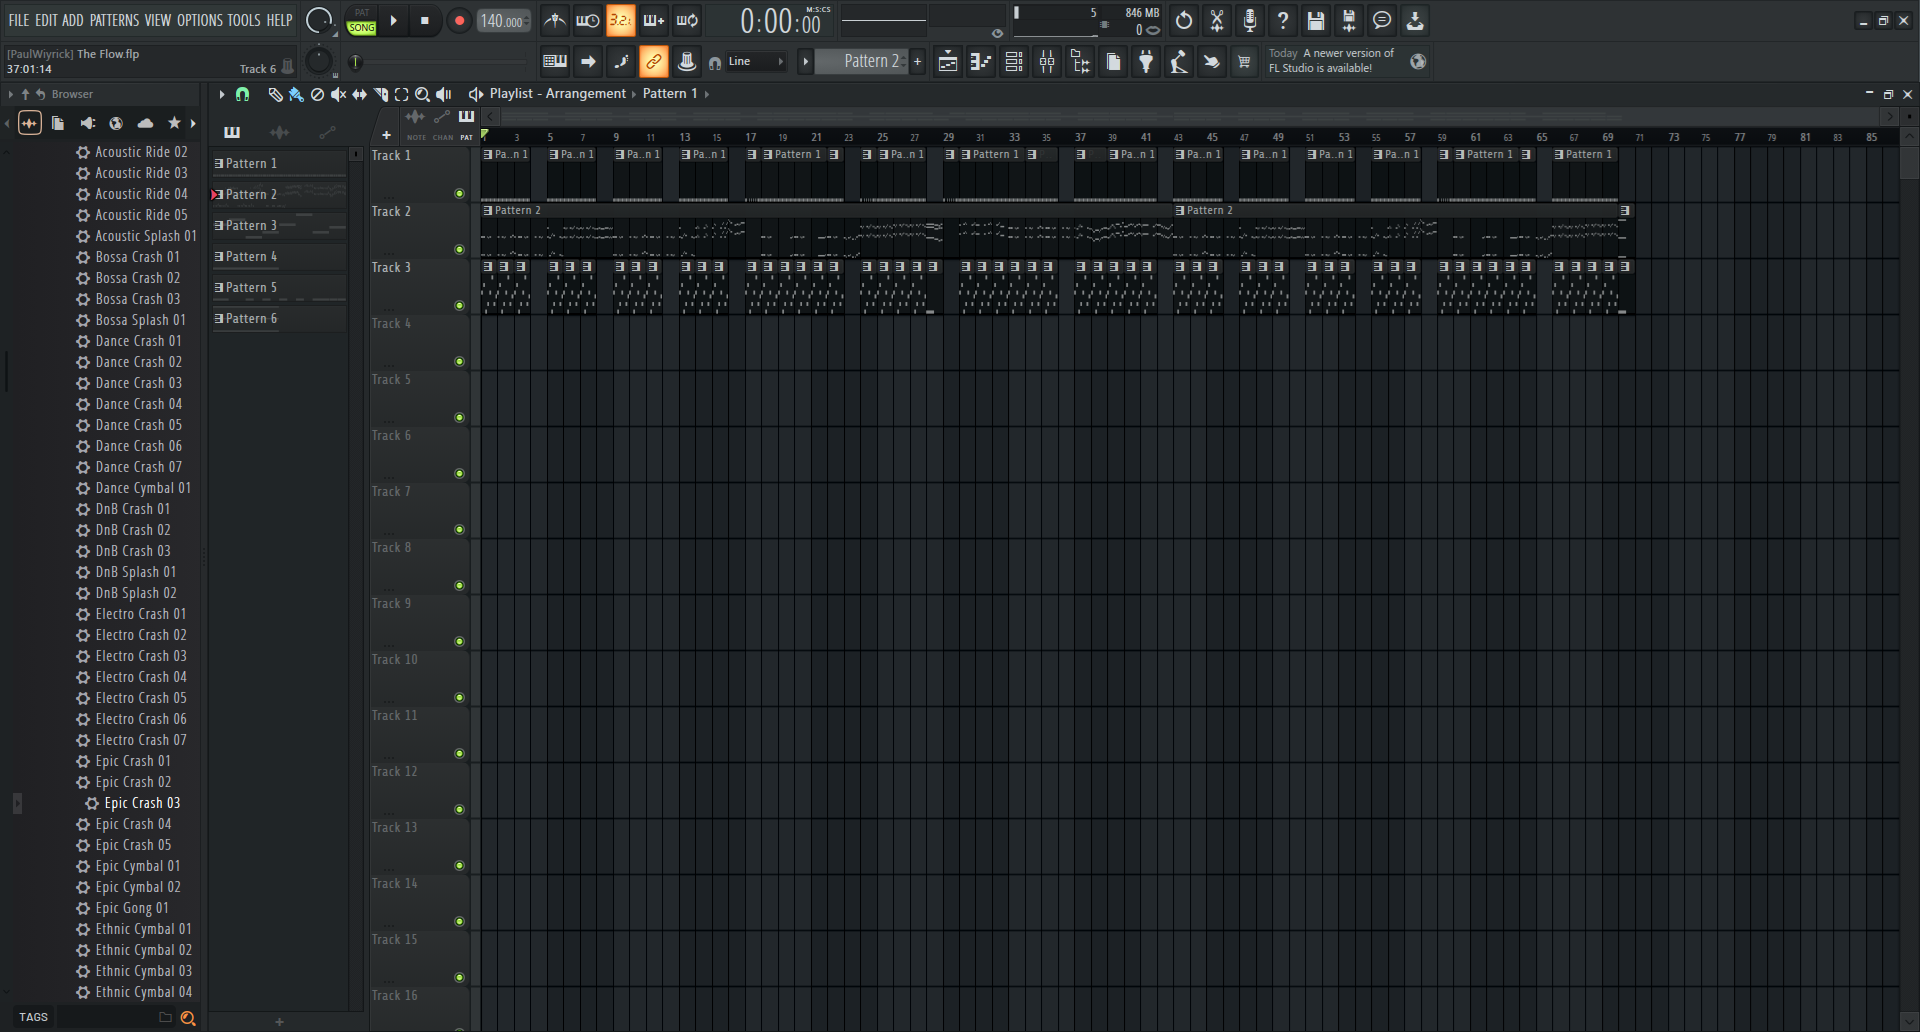Image resolution: width=1920 pixels, height=1032 pixels.
Task: Switch the PAT/SONG playback mode
Action: (362, 21)
